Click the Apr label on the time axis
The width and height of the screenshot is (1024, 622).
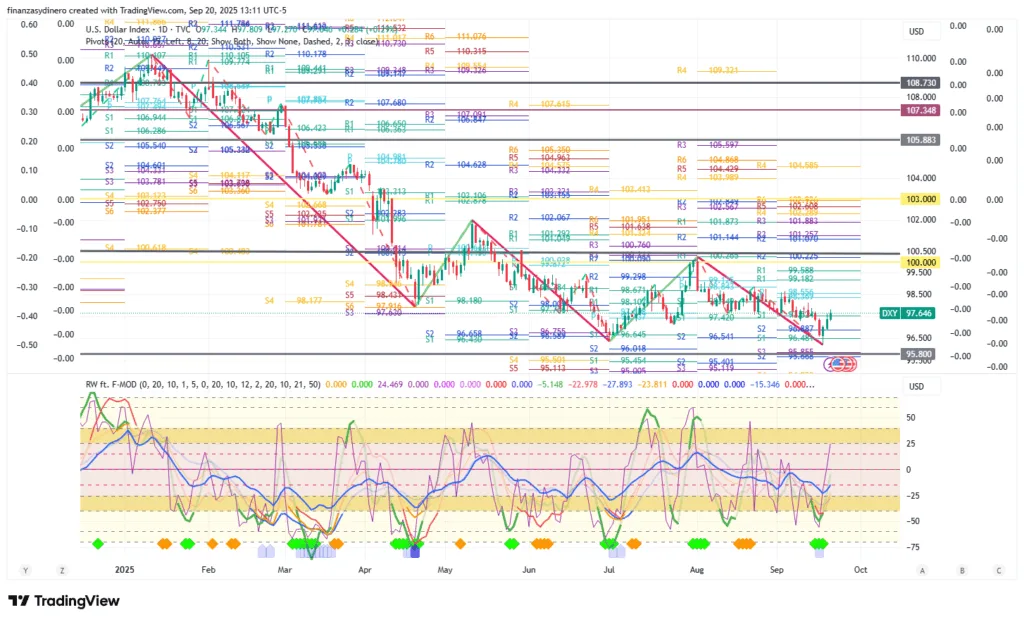[364, 570]
